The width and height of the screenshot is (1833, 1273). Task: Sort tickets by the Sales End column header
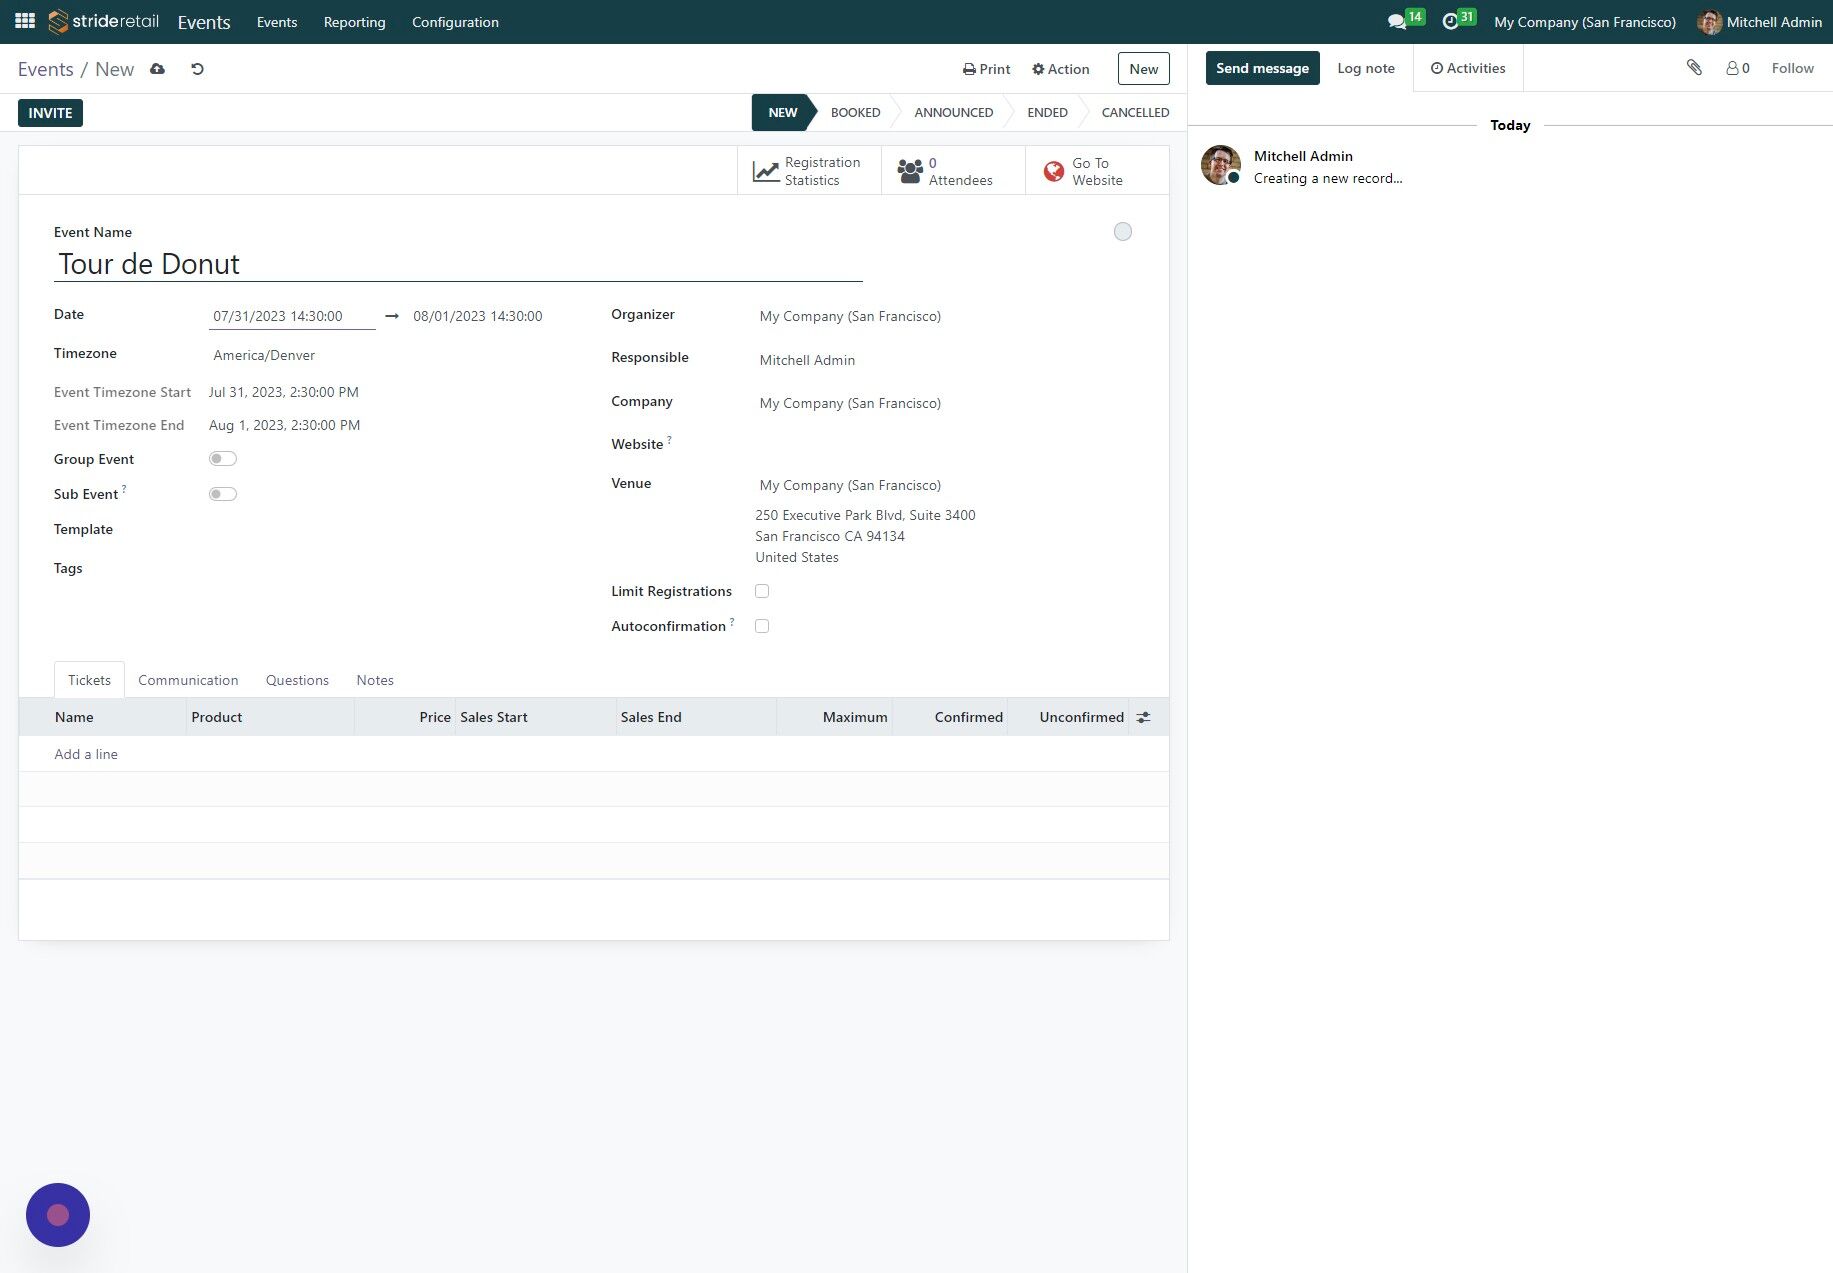point(696,717)
